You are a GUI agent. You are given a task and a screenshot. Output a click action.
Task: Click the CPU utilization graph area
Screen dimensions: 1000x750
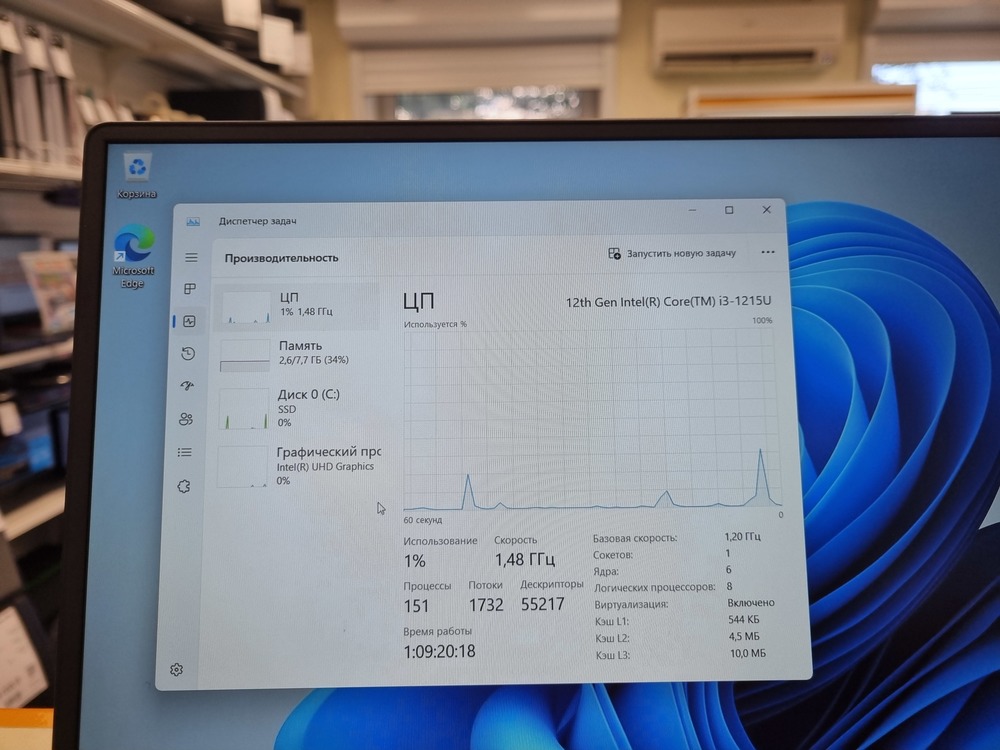590,420
